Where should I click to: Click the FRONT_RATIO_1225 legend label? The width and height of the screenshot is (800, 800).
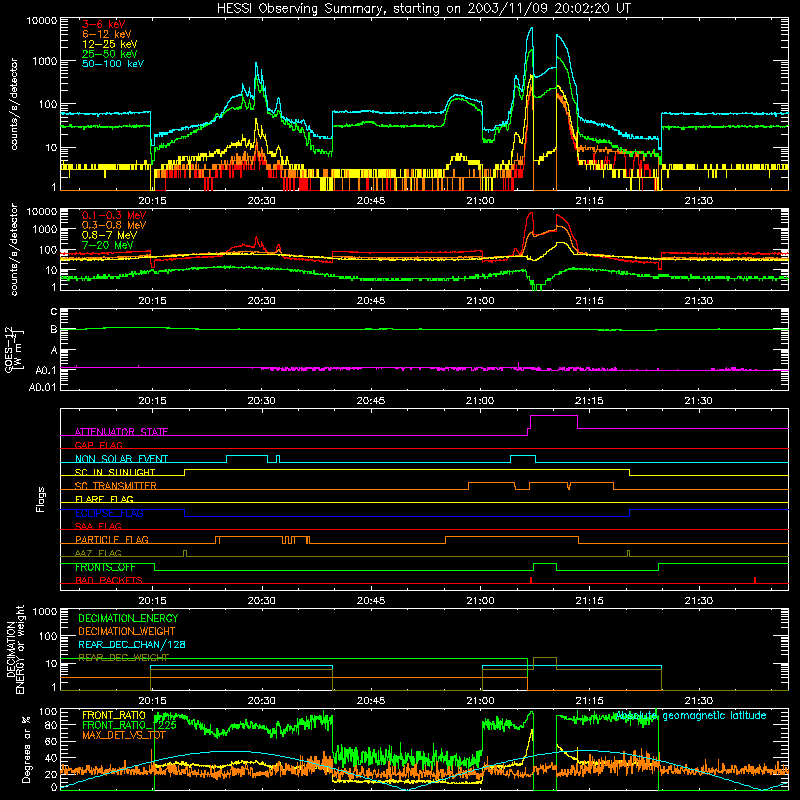click(129, 725)
